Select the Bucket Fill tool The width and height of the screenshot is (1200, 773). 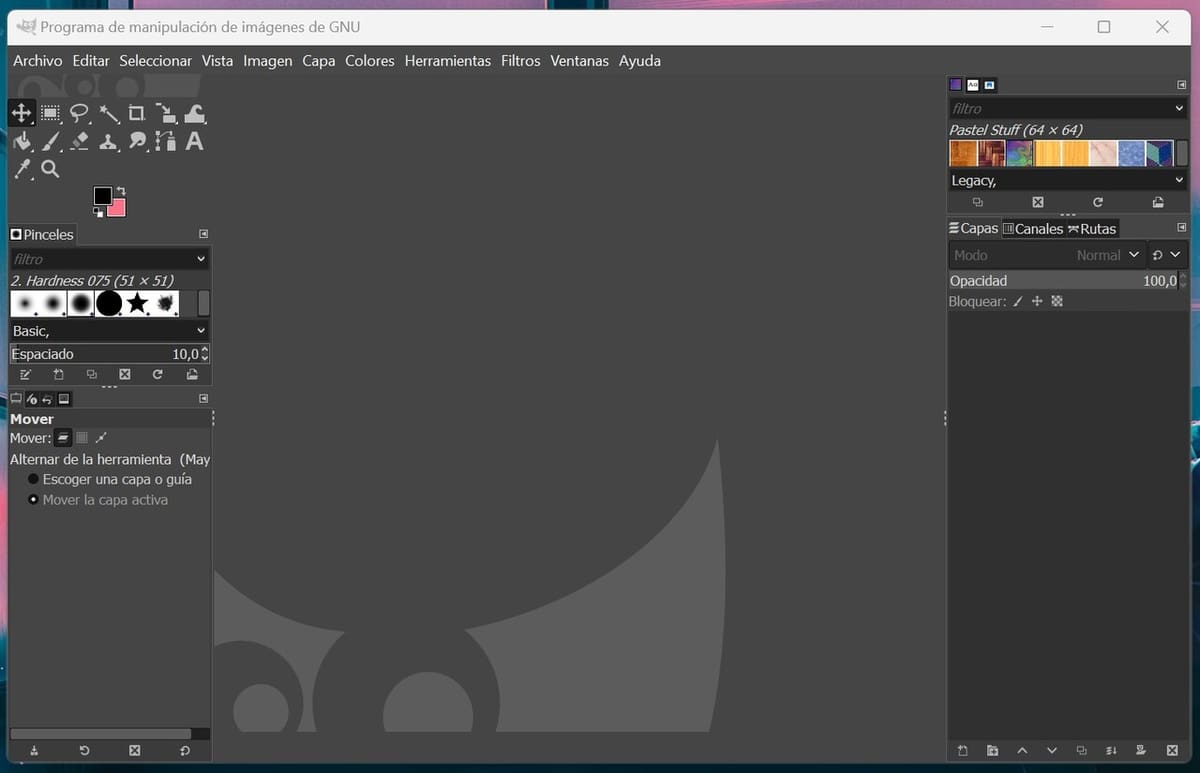click(x=22, y=141)
